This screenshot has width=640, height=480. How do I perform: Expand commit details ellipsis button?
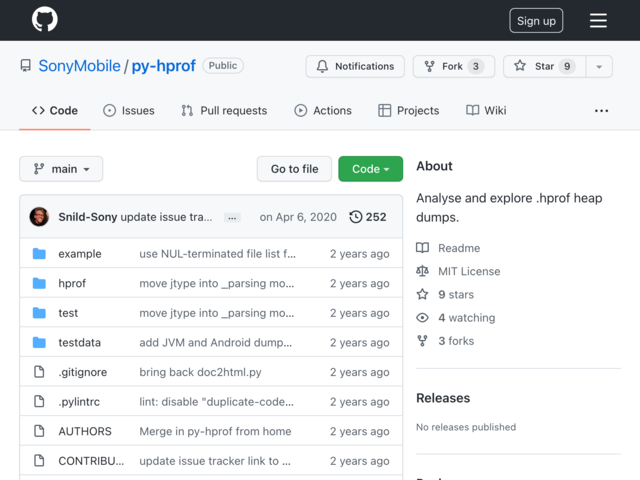point(232,218)
